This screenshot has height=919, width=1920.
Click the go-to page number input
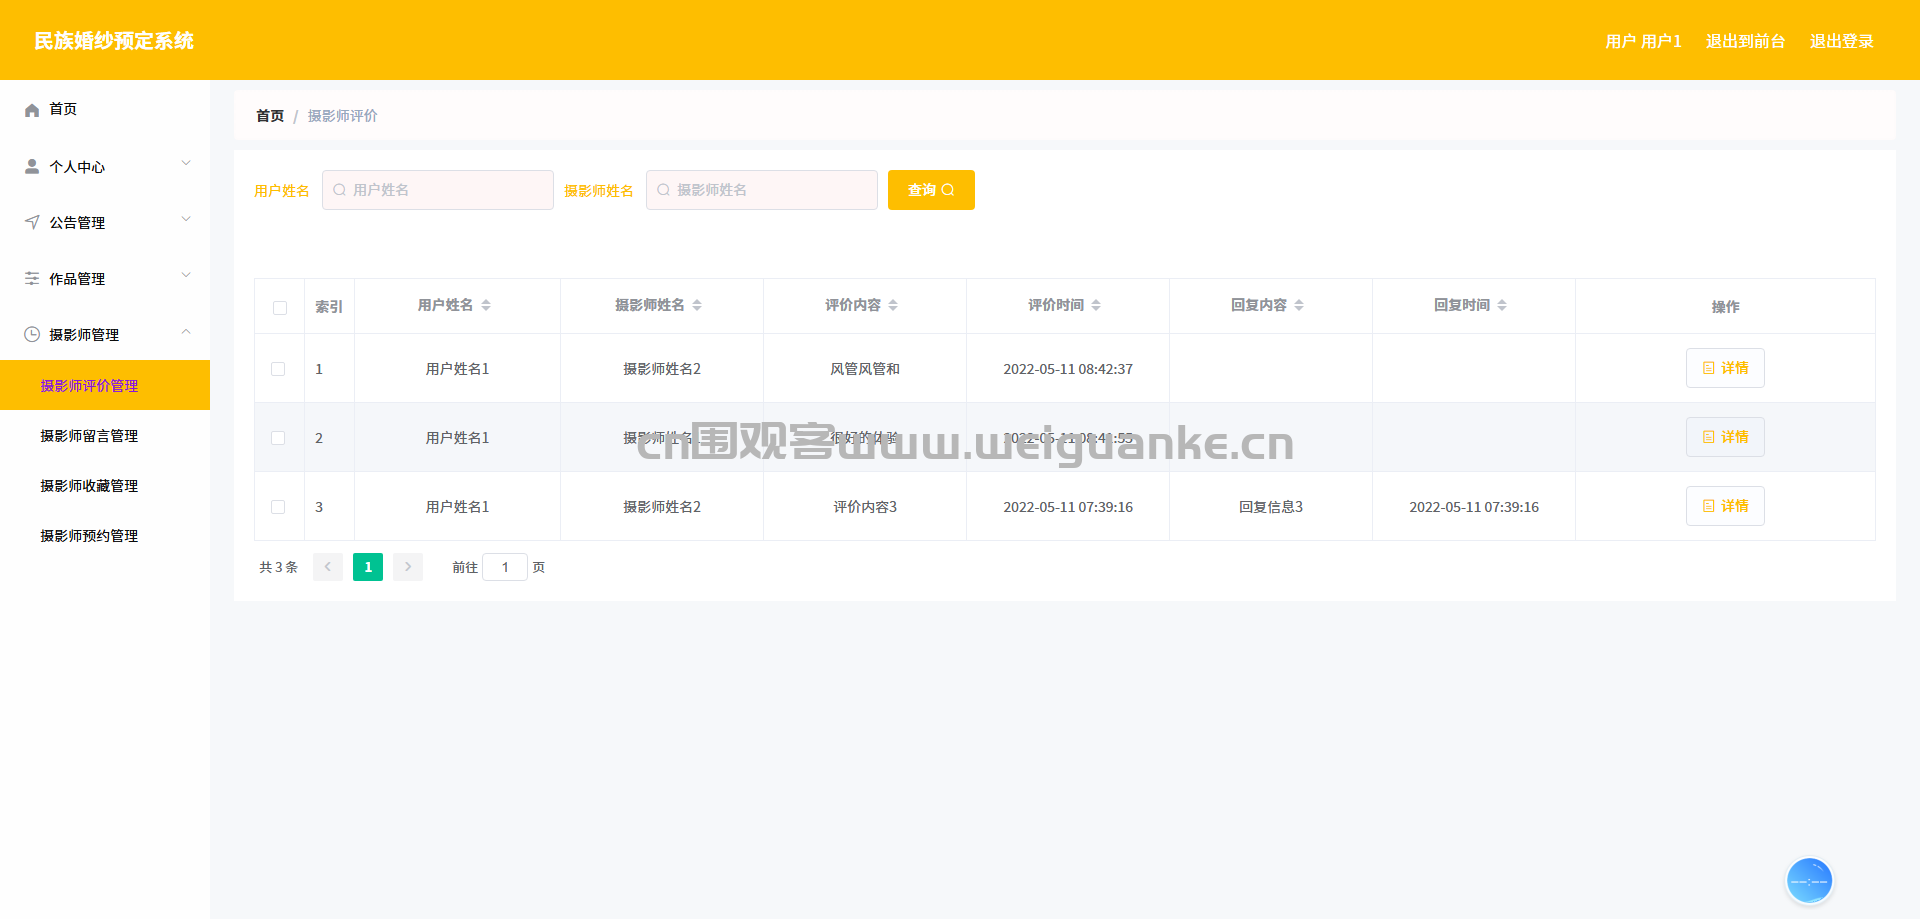[505, 567]
